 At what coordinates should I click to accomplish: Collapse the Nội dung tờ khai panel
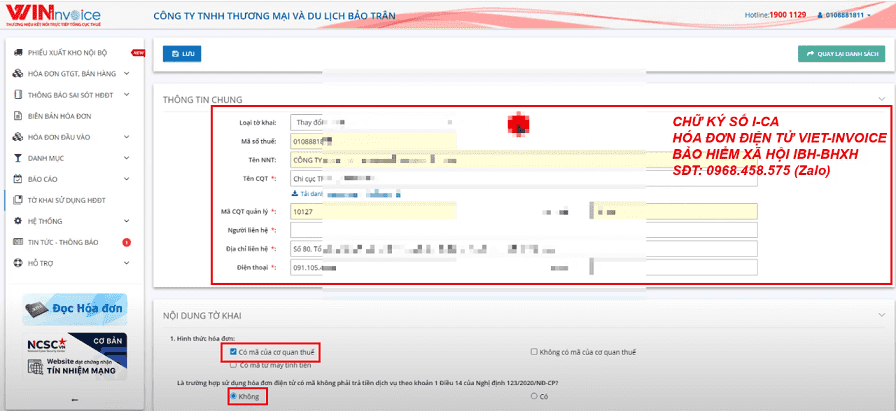click(881, 314)
